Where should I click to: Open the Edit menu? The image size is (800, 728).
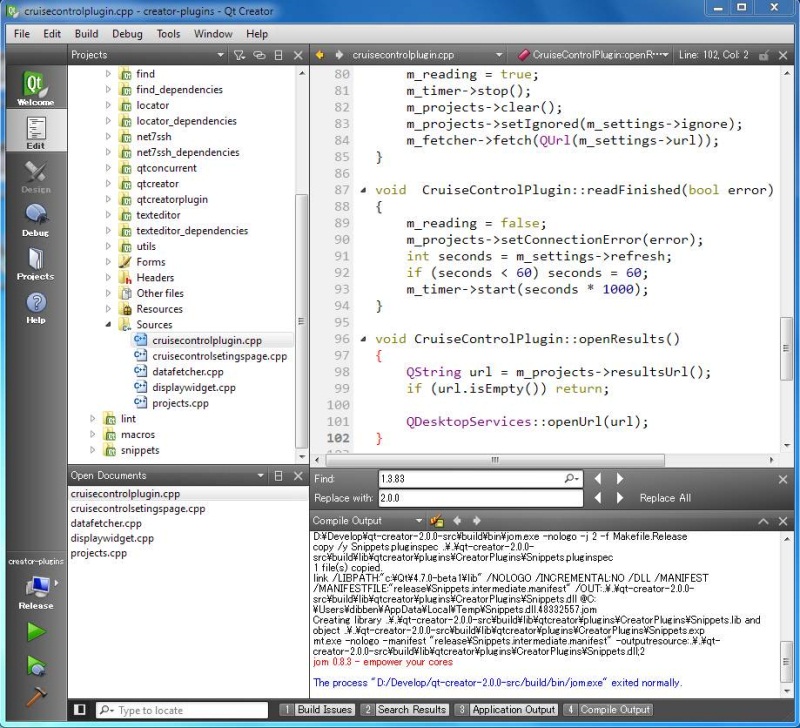pos(52,34)
